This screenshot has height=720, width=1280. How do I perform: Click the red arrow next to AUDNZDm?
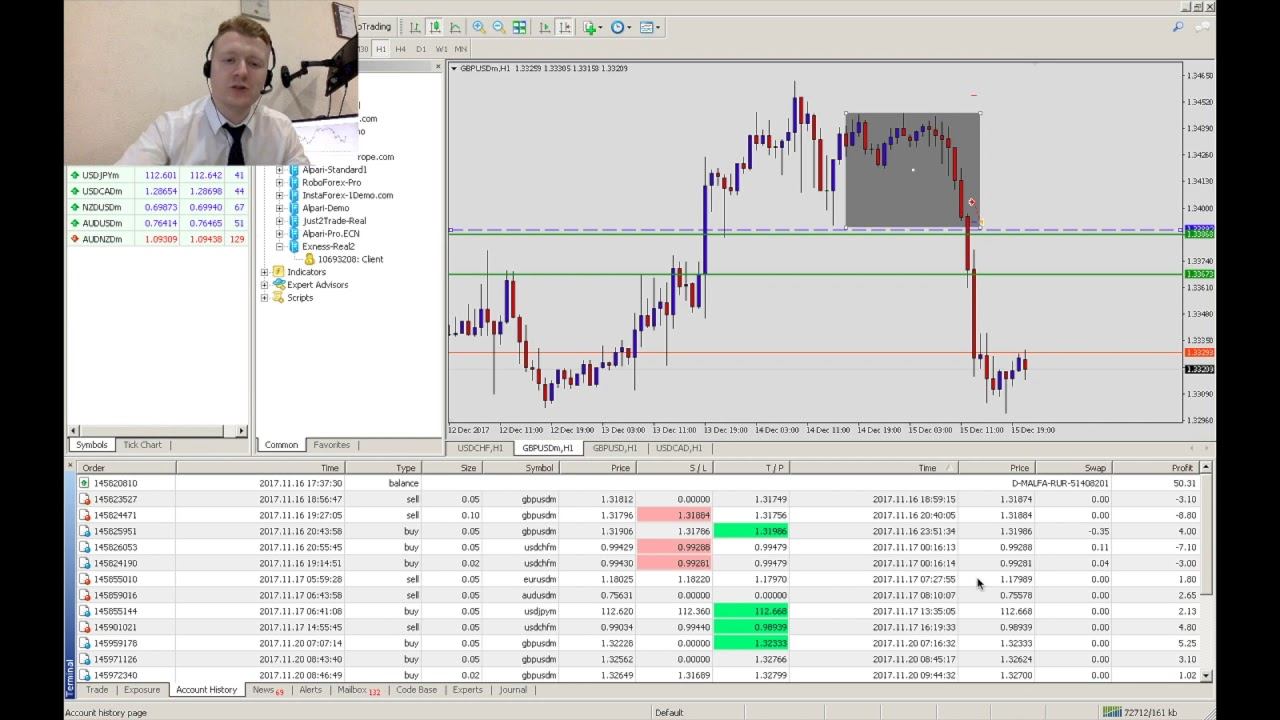[74, 239]
